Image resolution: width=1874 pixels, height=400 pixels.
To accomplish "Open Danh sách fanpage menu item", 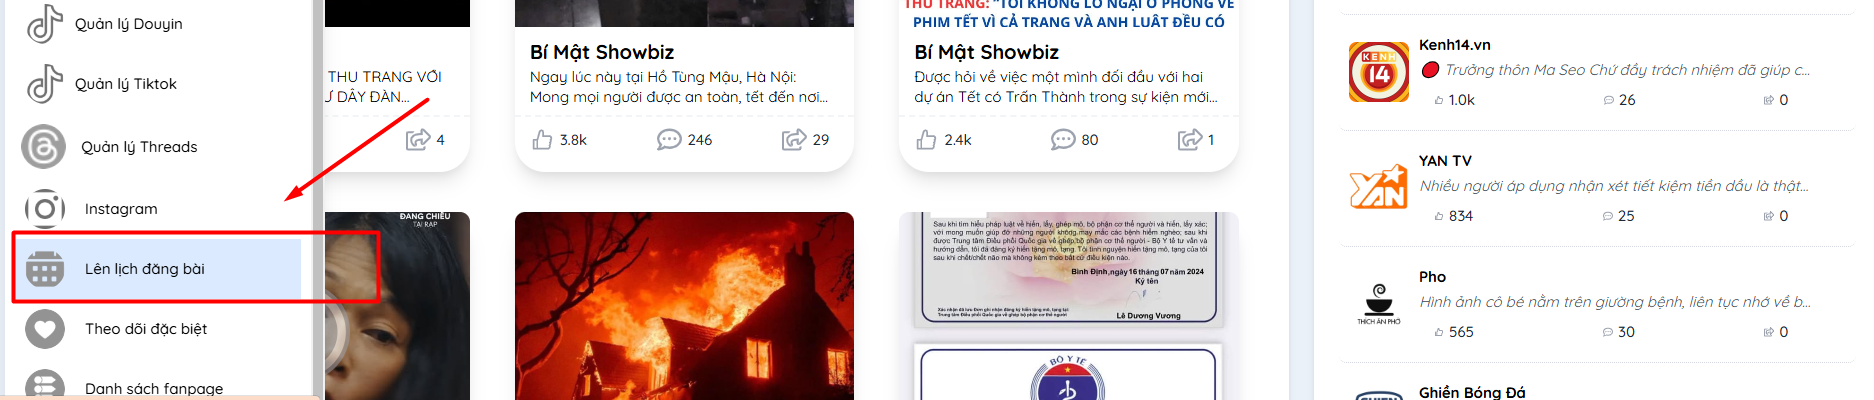I will point(154,389).
